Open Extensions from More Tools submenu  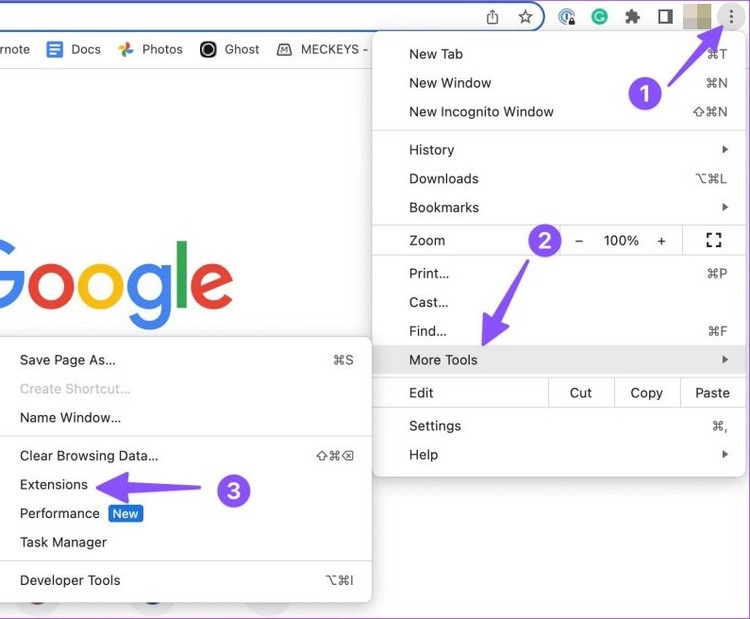pos(186,485)
